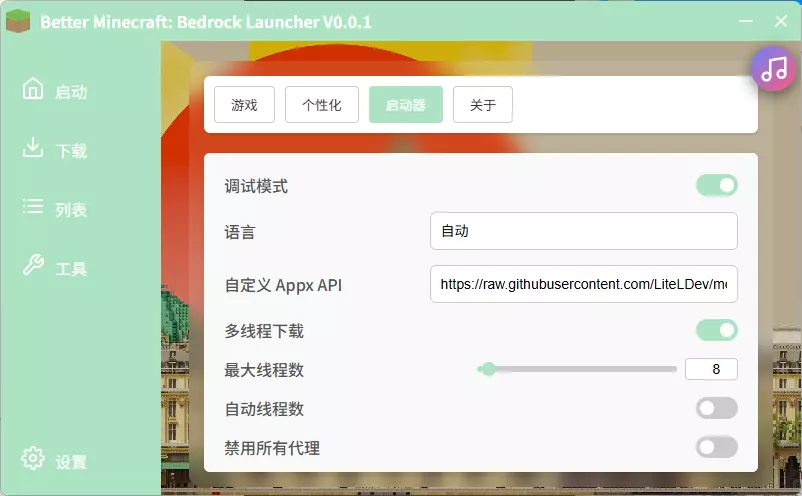
Task: Click the 禁用所有代理 label text
Action: (272, 448)
